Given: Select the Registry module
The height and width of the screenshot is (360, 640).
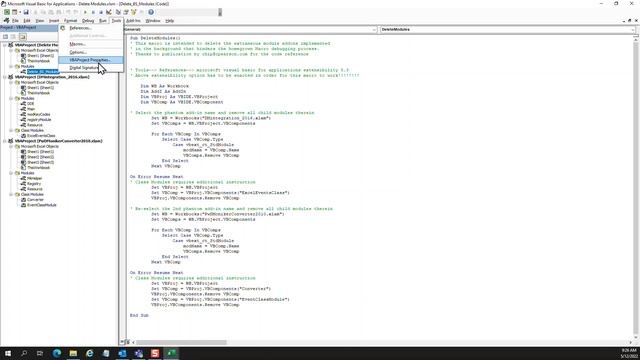Looking at the screenshot, I should tap(34, 184).
